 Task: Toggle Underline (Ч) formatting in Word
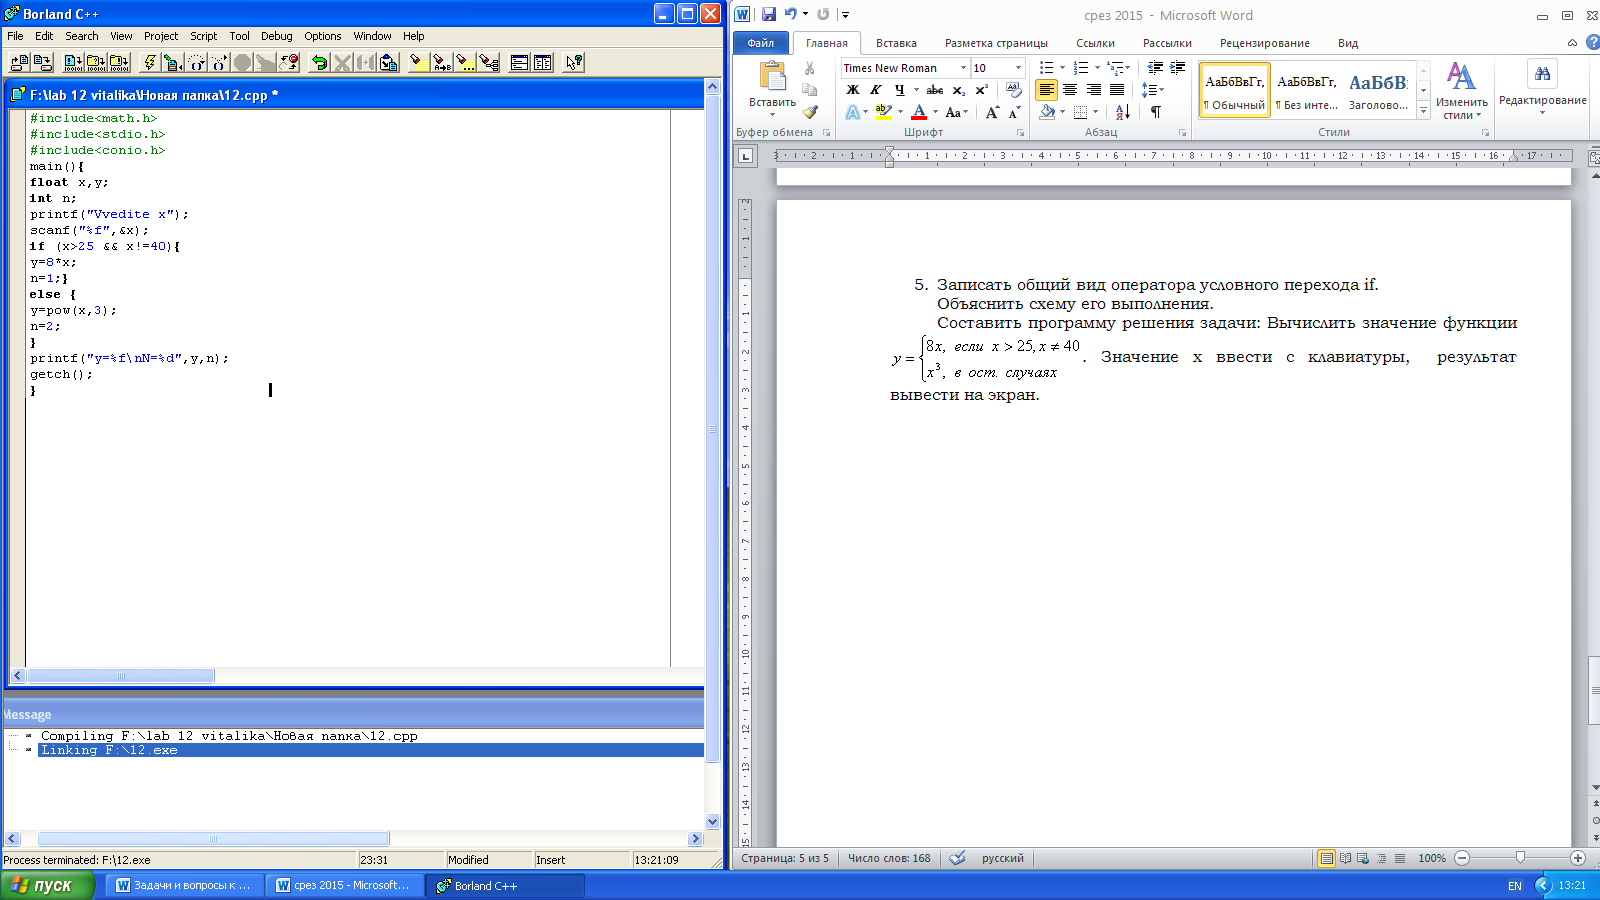(900, 90)
